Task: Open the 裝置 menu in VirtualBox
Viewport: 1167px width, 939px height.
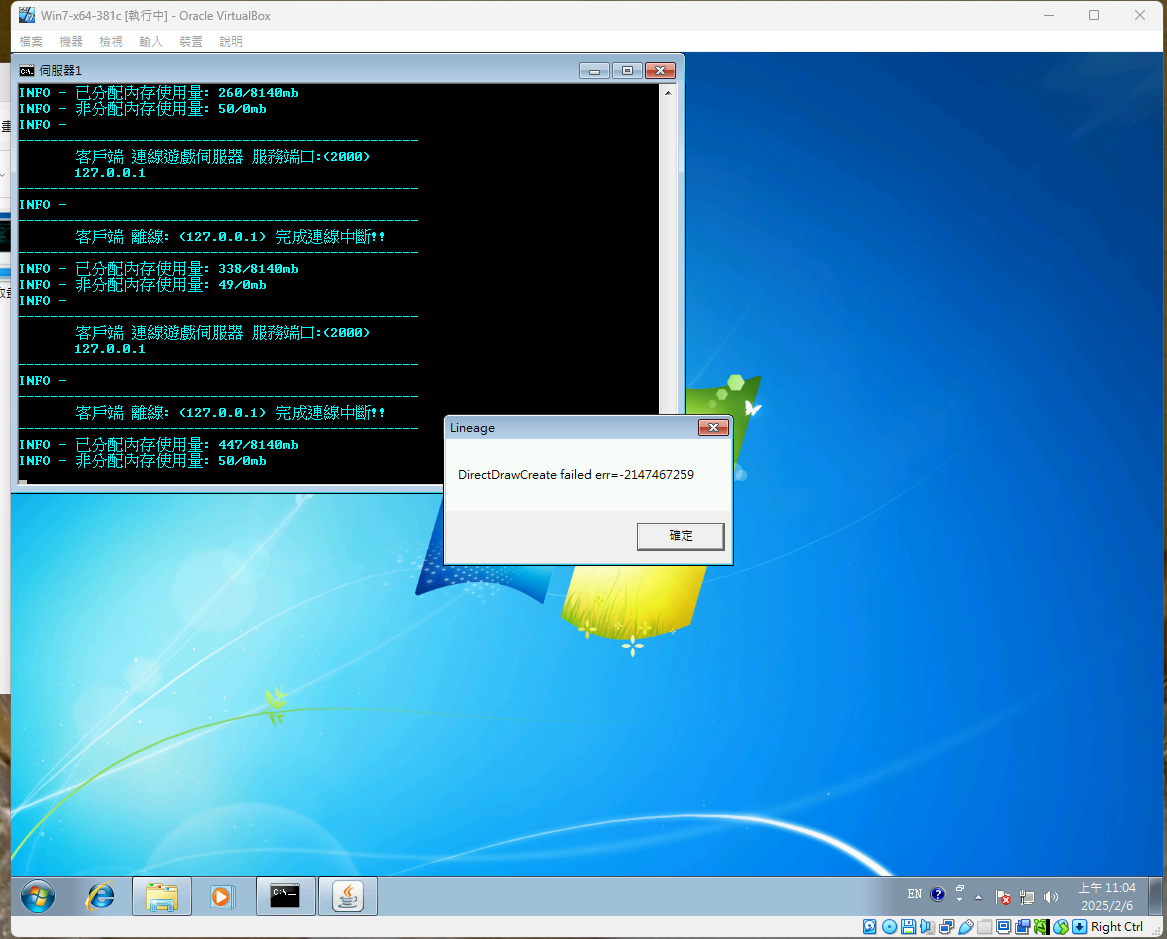Action: pyautogui.click(x=191, y=42)
